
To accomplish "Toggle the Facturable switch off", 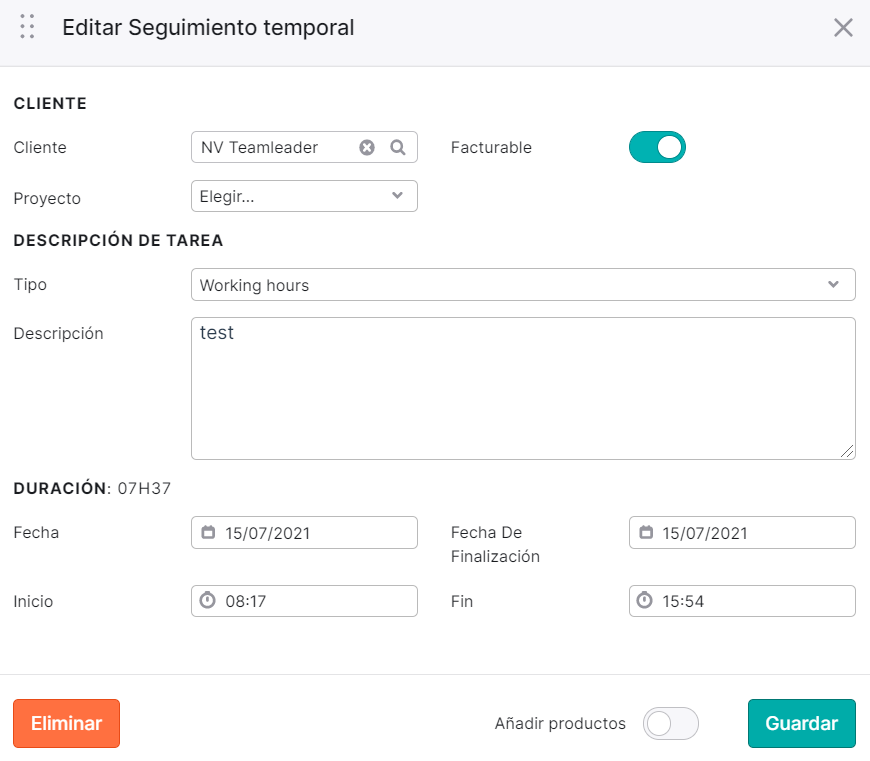I will [657, 147].
